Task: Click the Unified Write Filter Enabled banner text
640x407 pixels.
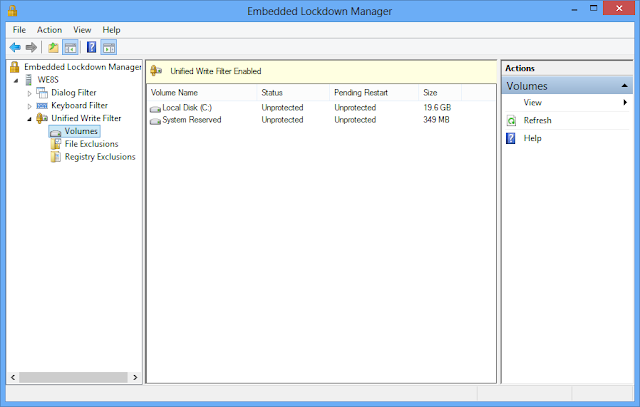Action: coord(216,71)
